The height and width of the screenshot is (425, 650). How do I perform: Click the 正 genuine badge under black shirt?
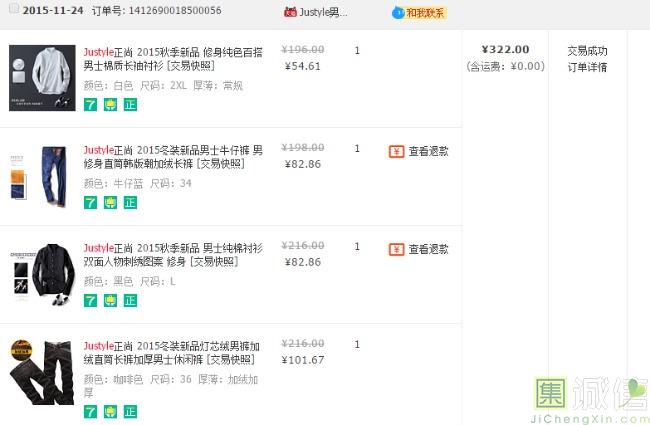pyautogui.click(x=130, y=300)
